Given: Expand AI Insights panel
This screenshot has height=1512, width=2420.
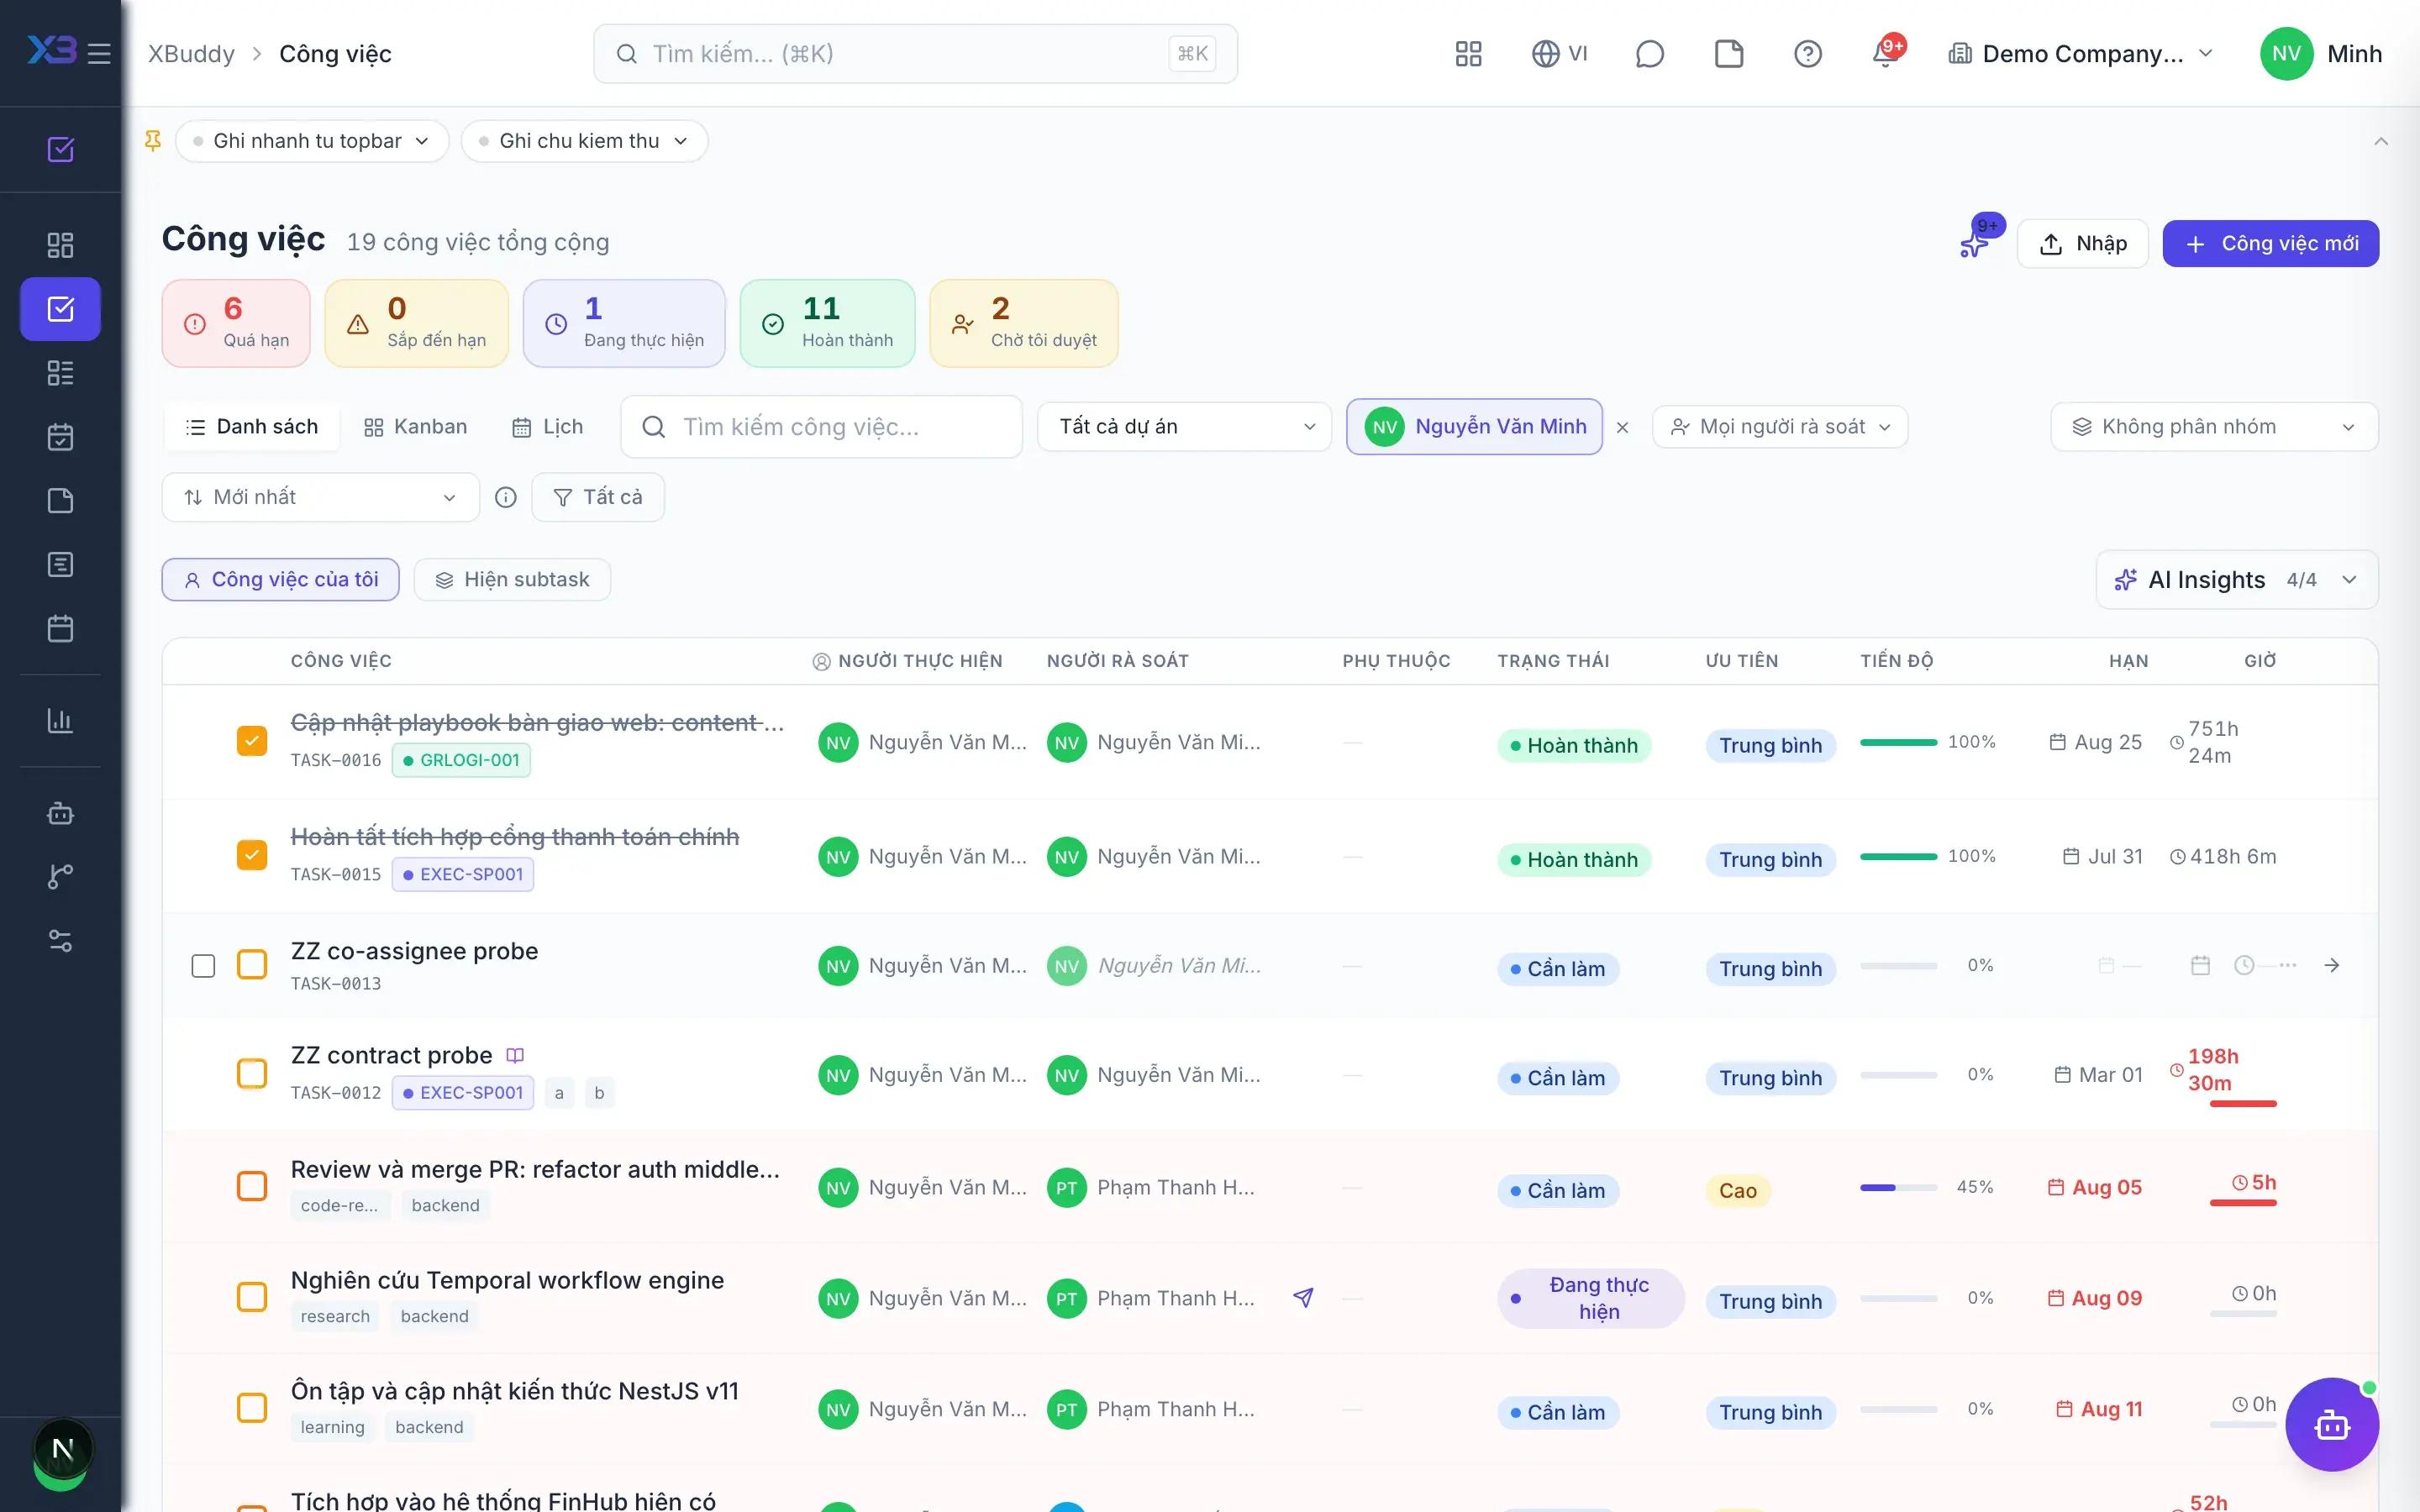Looking at the screenshot, I should pos(2236,580).
